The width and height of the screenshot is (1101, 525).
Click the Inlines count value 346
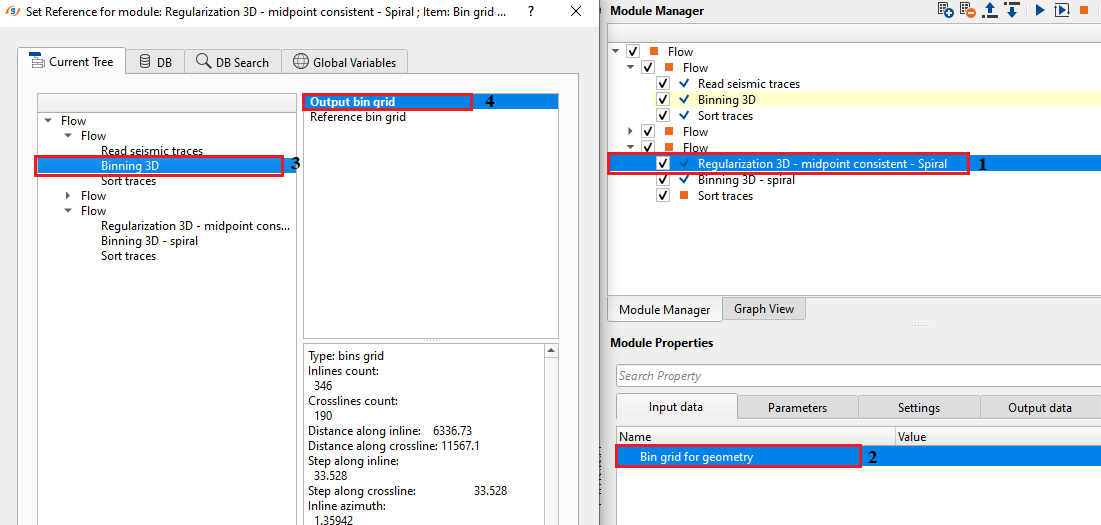[x=323, y=385]
